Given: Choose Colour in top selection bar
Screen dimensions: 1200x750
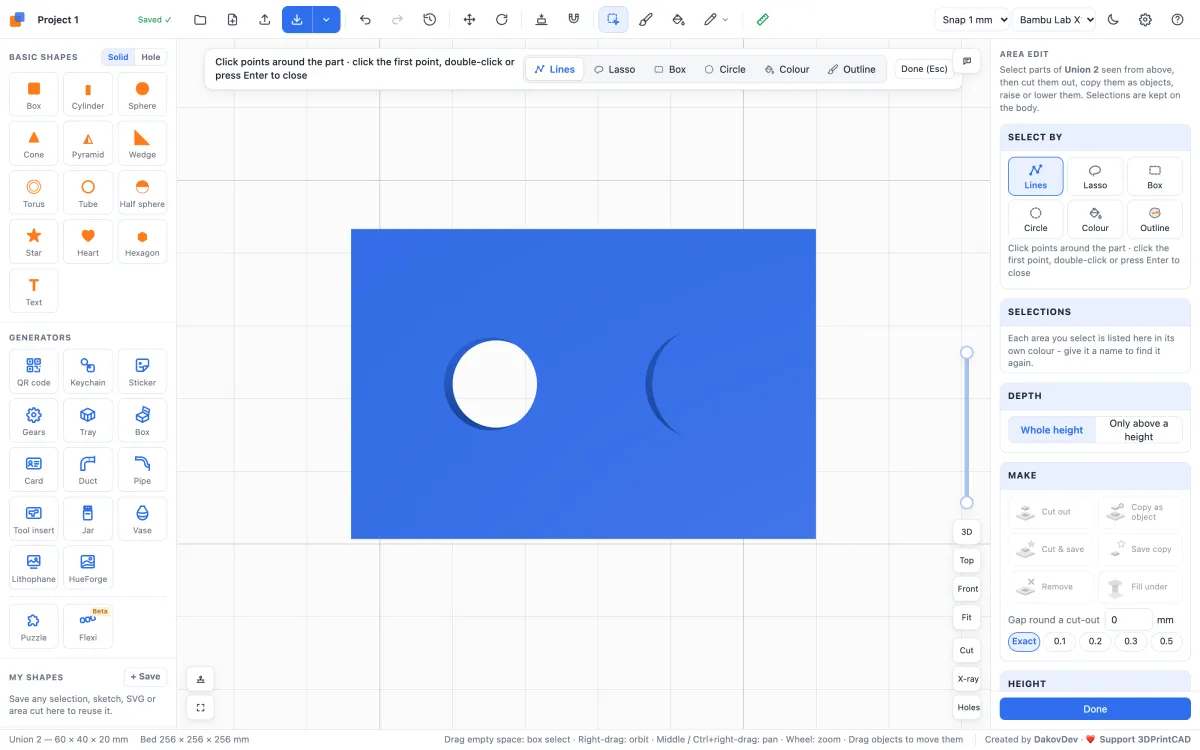Looking at the screenshot, I should [x=787, y=69].
